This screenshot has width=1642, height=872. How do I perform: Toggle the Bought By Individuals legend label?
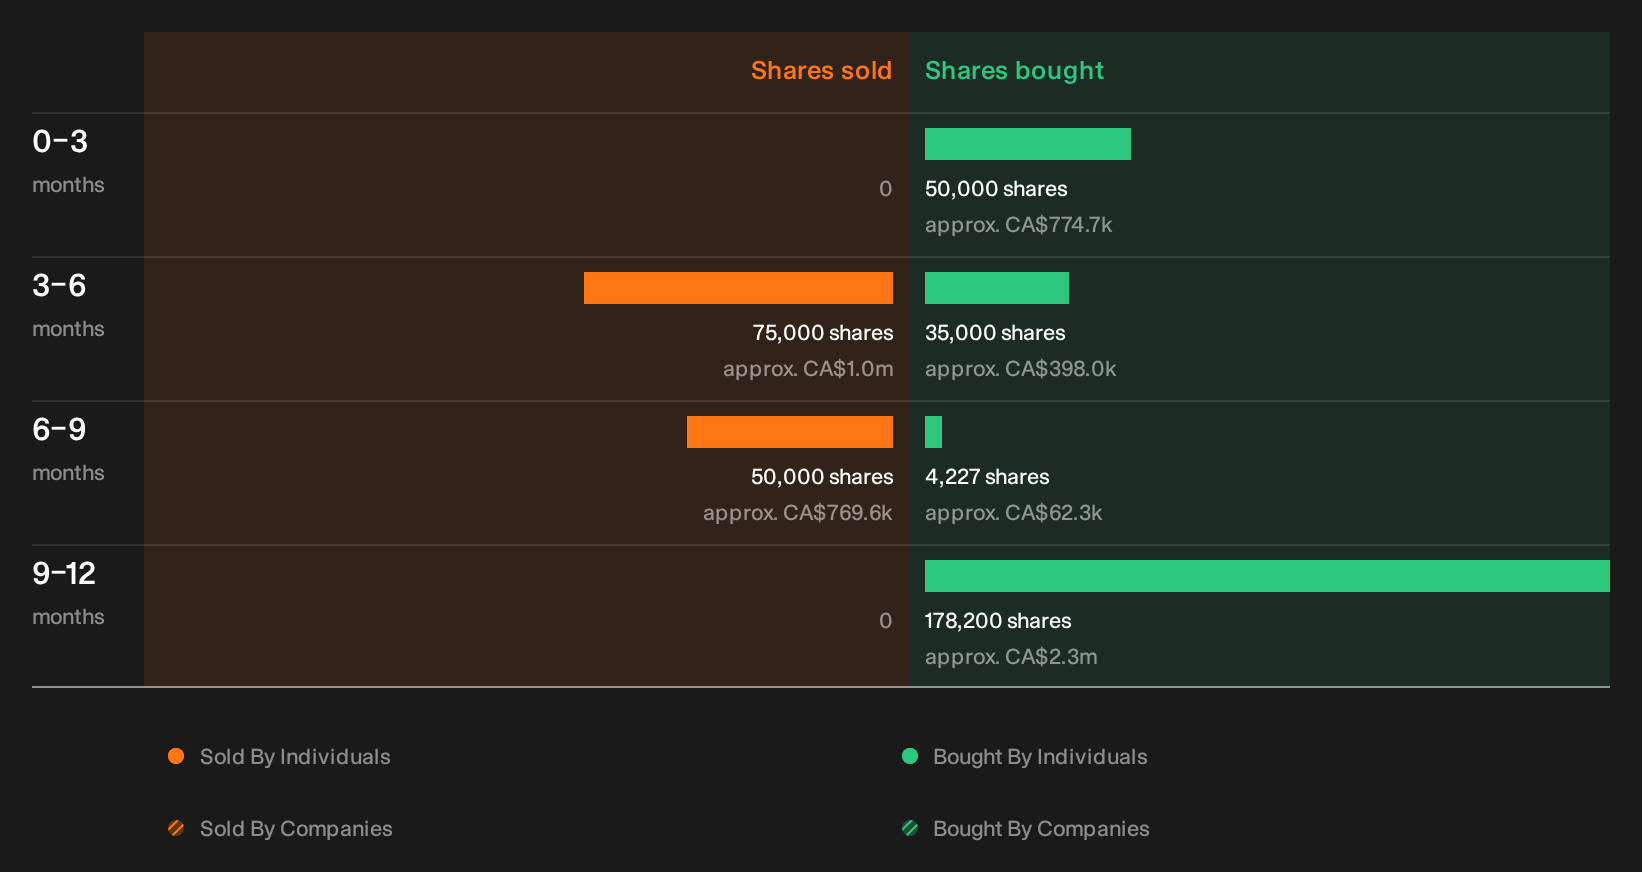tap(1040, 757)
